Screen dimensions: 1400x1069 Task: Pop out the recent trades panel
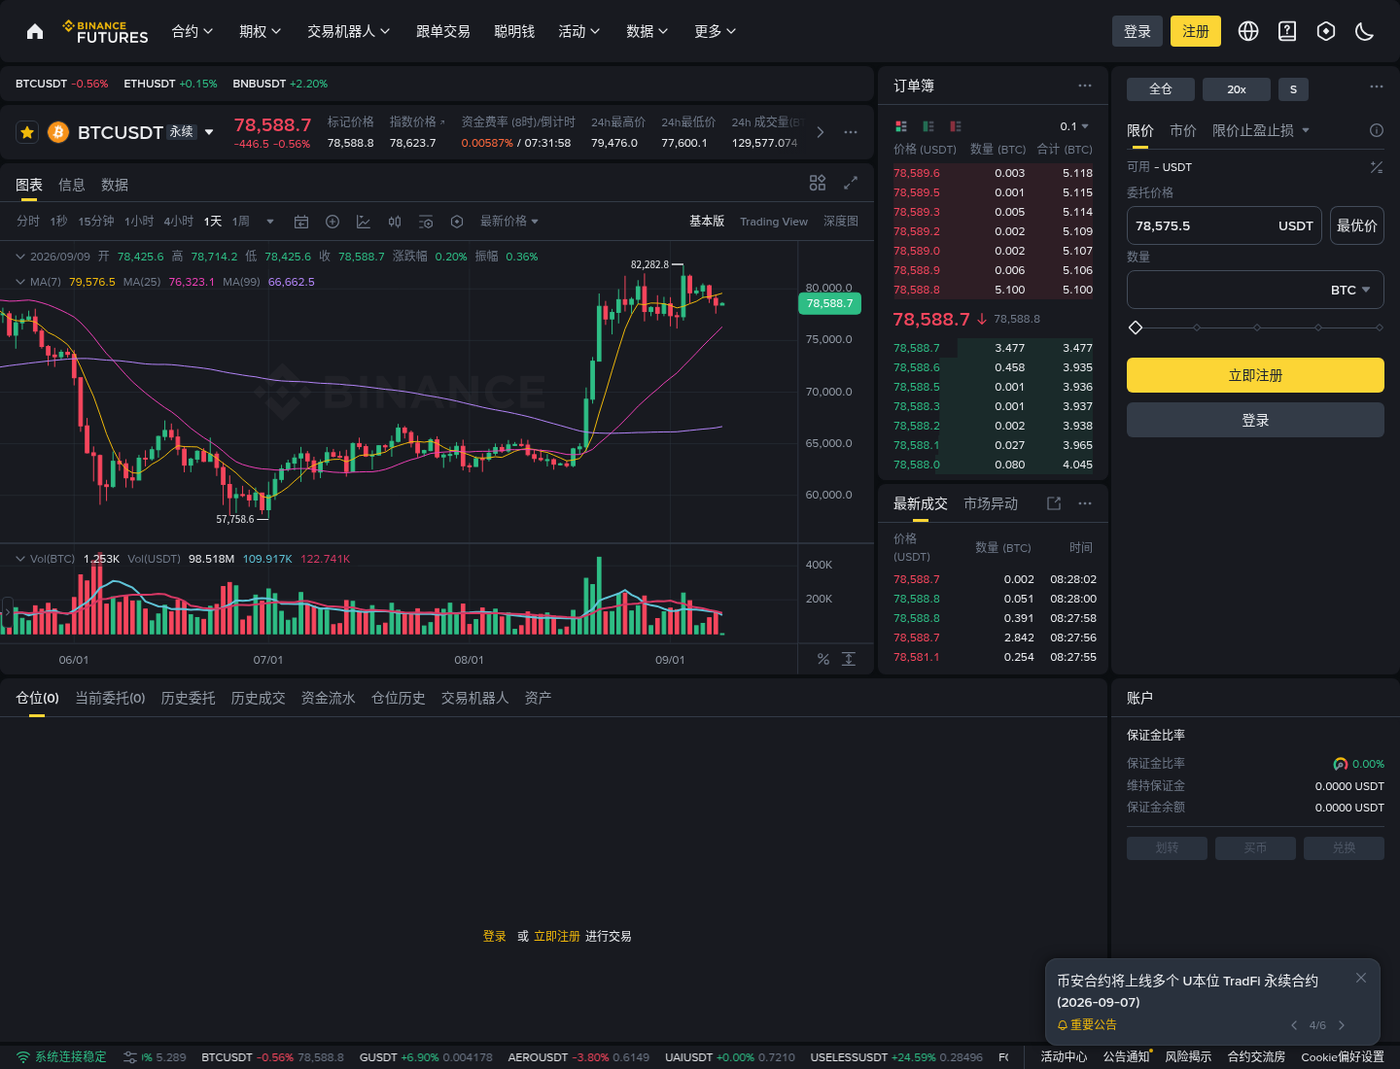pyautogui.click(x=1054, y=503)
